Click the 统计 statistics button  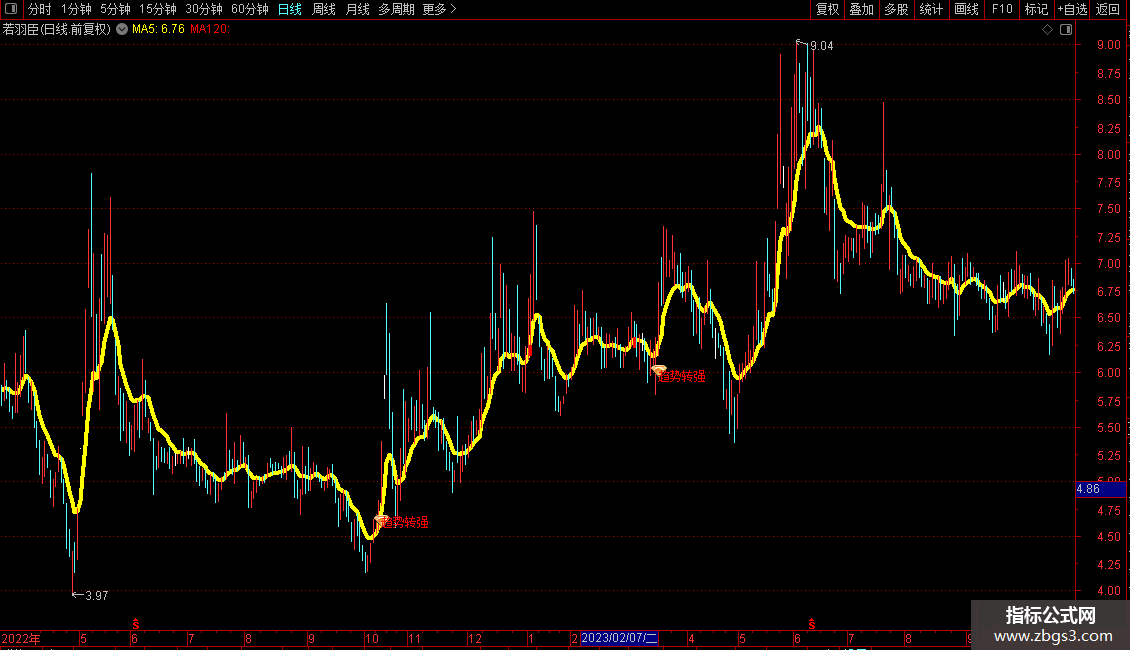[930, 9]
